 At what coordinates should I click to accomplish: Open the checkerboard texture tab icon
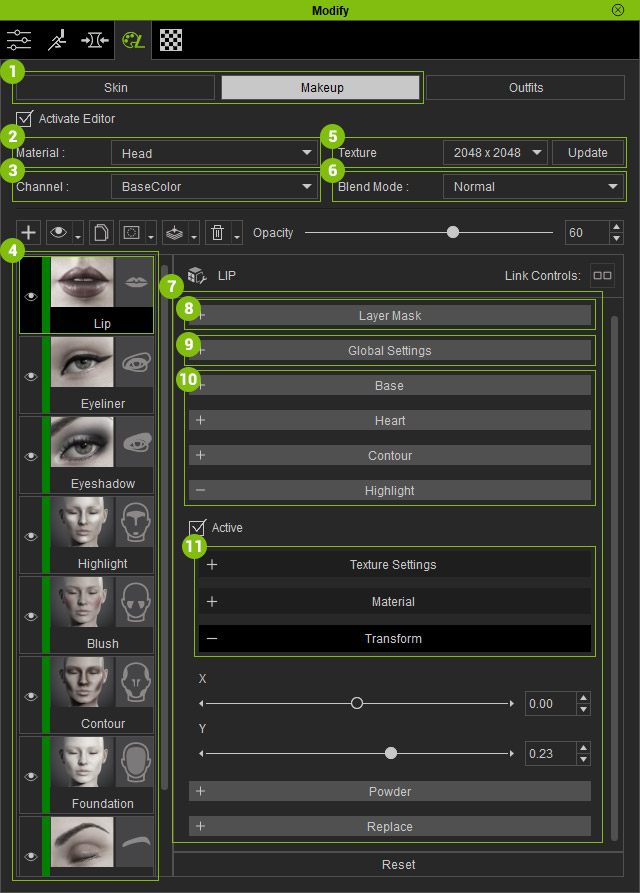[170, 41]
